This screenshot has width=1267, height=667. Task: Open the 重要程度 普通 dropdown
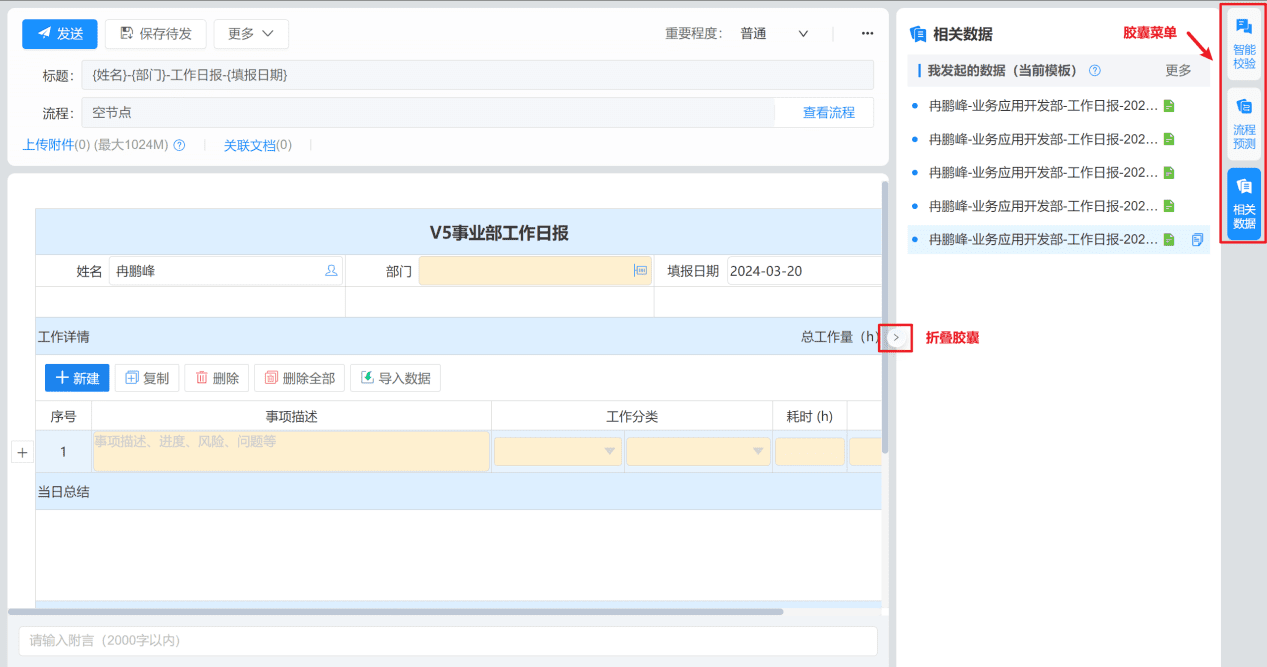[x=774, y=33]
